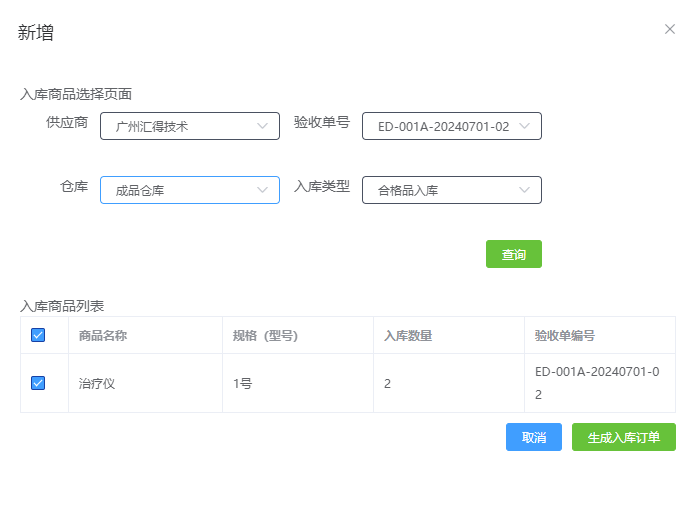The width and height of the screenshot is (693, 505).
Task: Click the green 查询 button
Action: click(513, 254)
